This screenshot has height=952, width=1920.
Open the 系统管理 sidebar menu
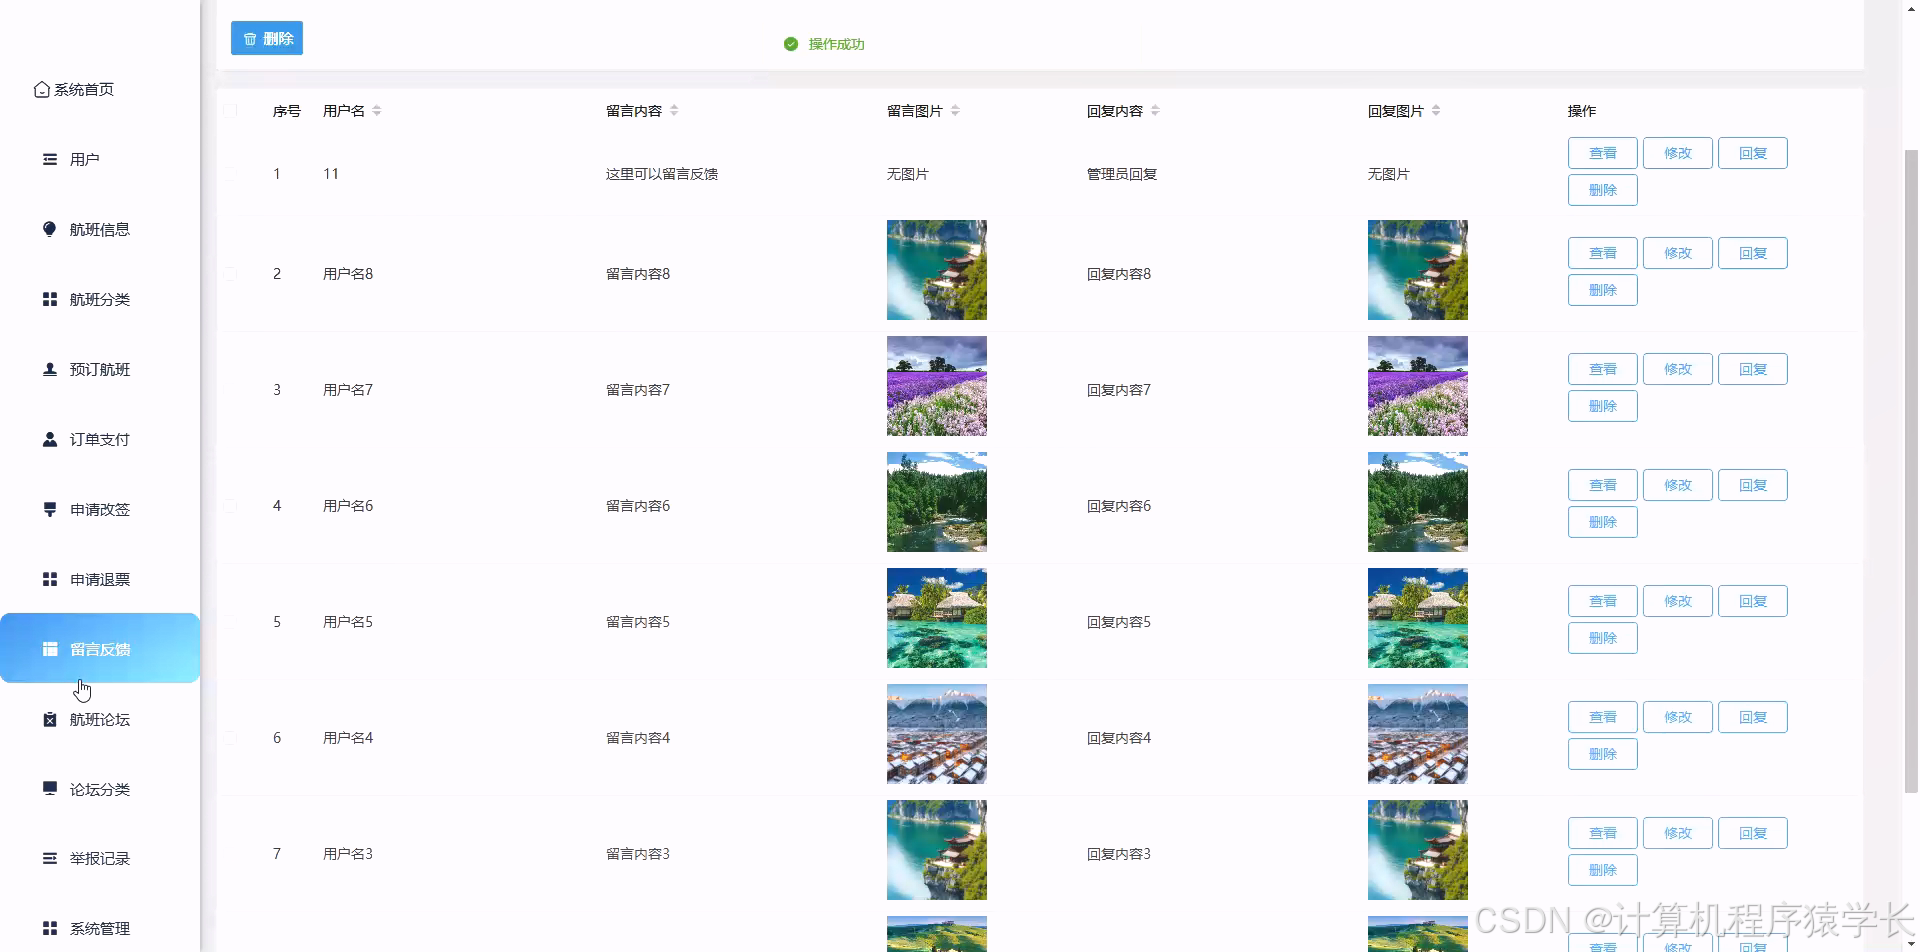point(99,928)
